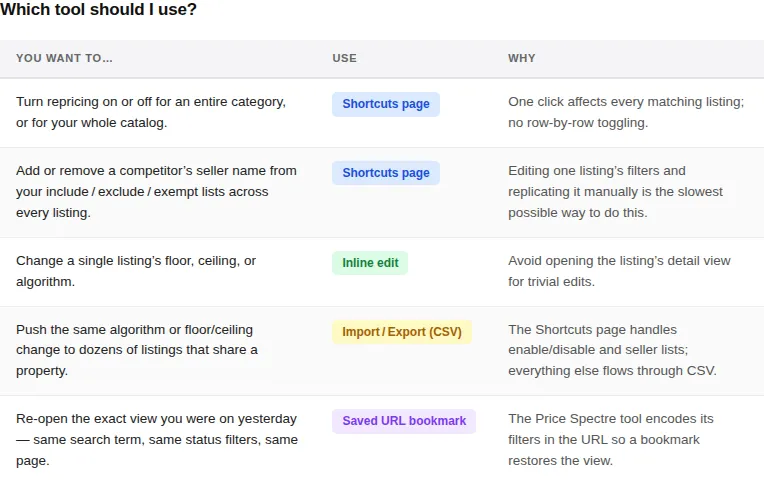Click the 'Re-open the exact view' cell text

click(157, 440)
